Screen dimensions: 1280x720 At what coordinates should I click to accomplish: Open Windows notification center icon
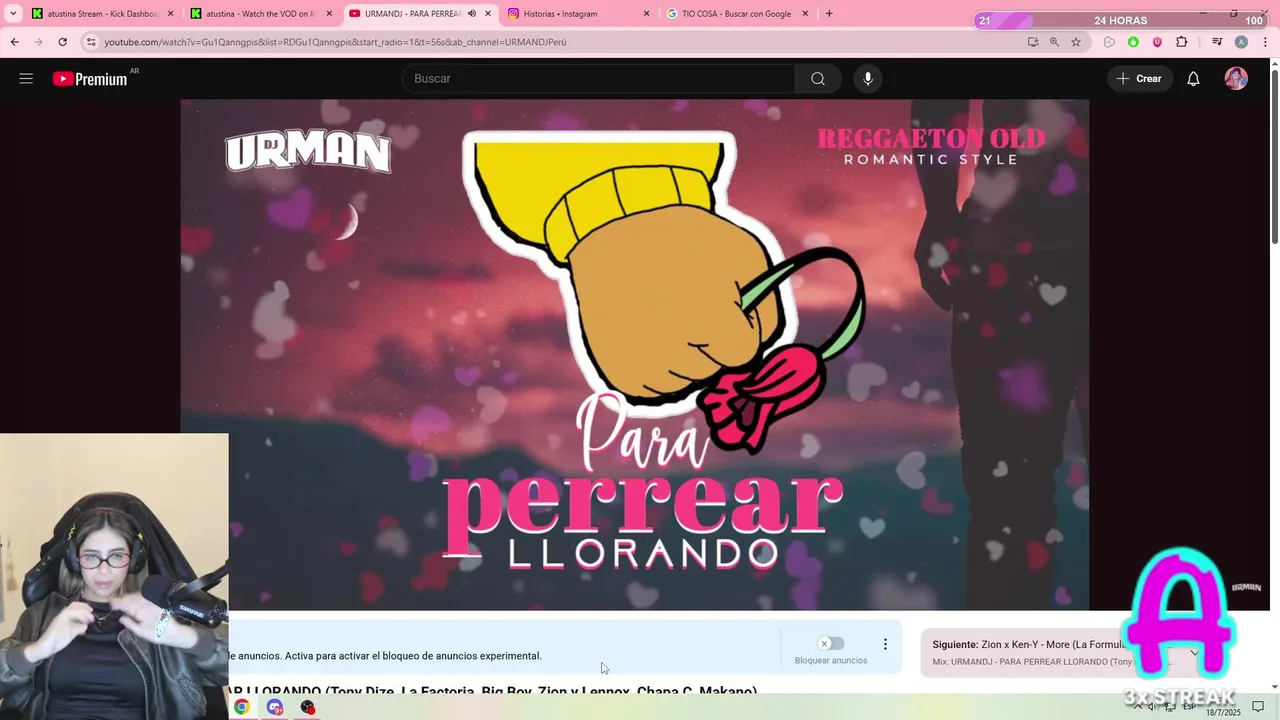(1258, 707)
